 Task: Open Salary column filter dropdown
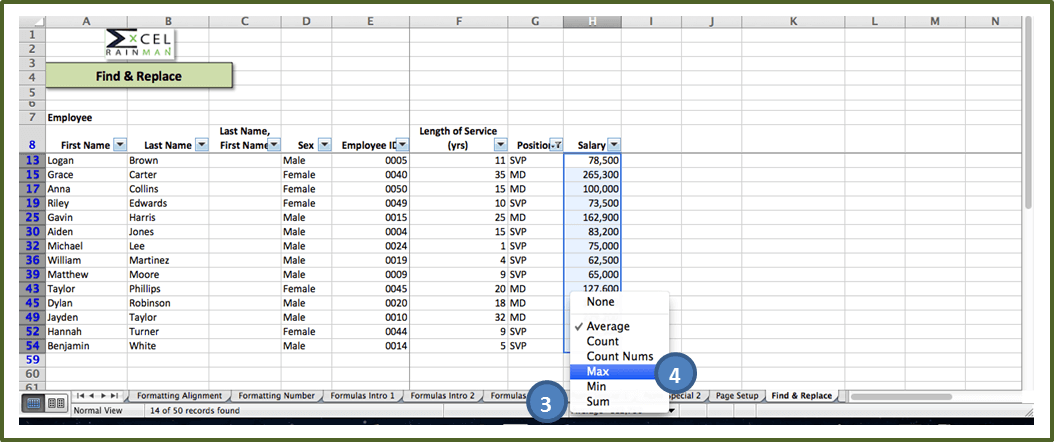[614, 145]
